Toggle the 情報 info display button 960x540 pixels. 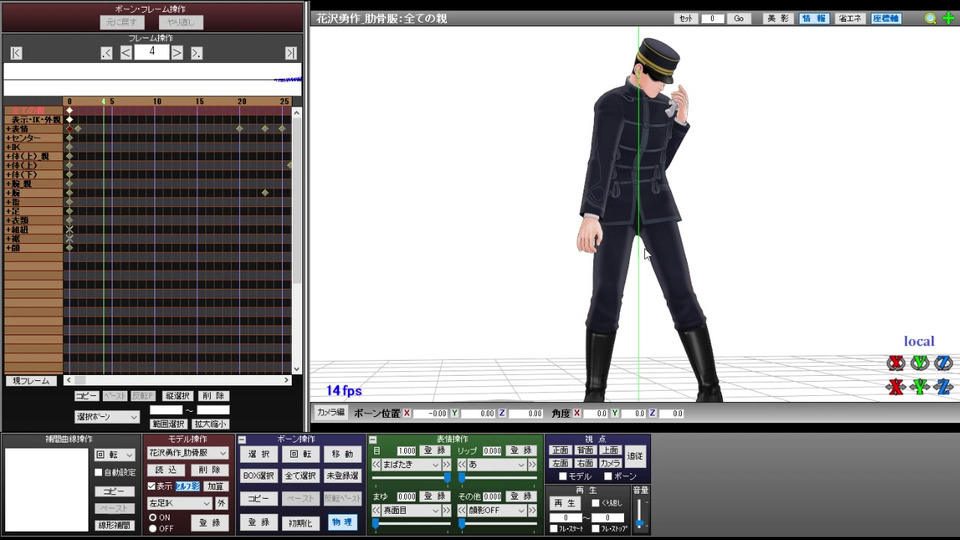(814, 18)
